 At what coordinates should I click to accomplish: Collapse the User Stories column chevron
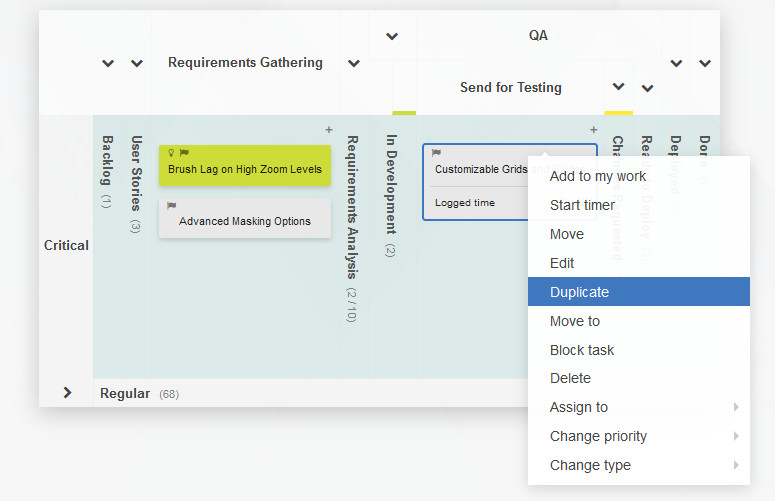(x=137, y=63)
